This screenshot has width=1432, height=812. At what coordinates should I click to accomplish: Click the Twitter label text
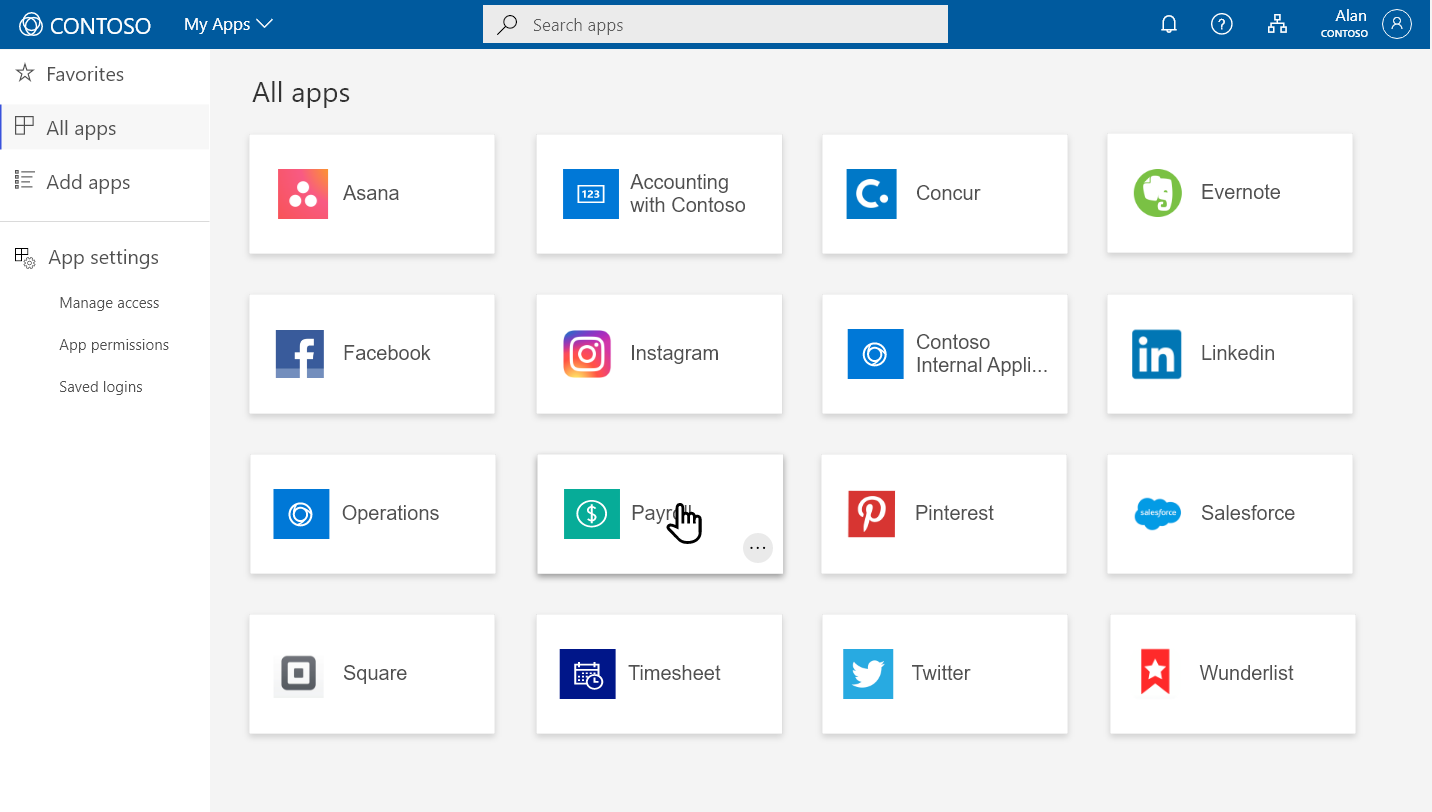(941, 674)
